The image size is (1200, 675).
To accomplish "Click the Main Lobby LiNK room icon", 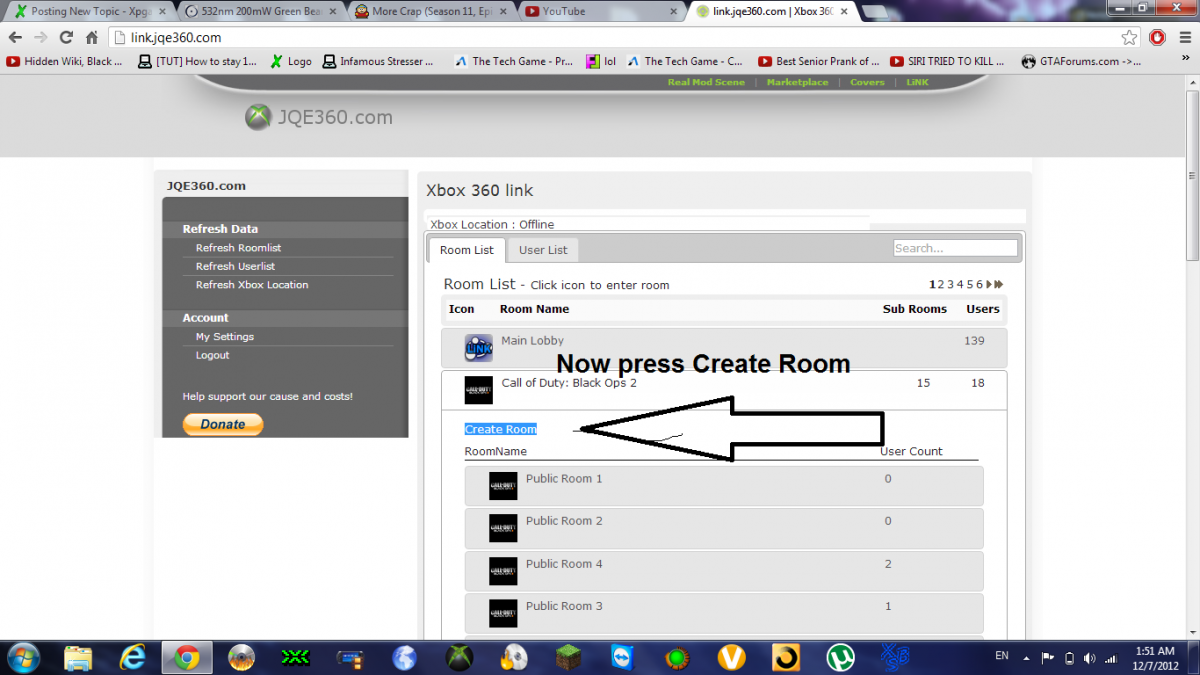I will [479, 347].
